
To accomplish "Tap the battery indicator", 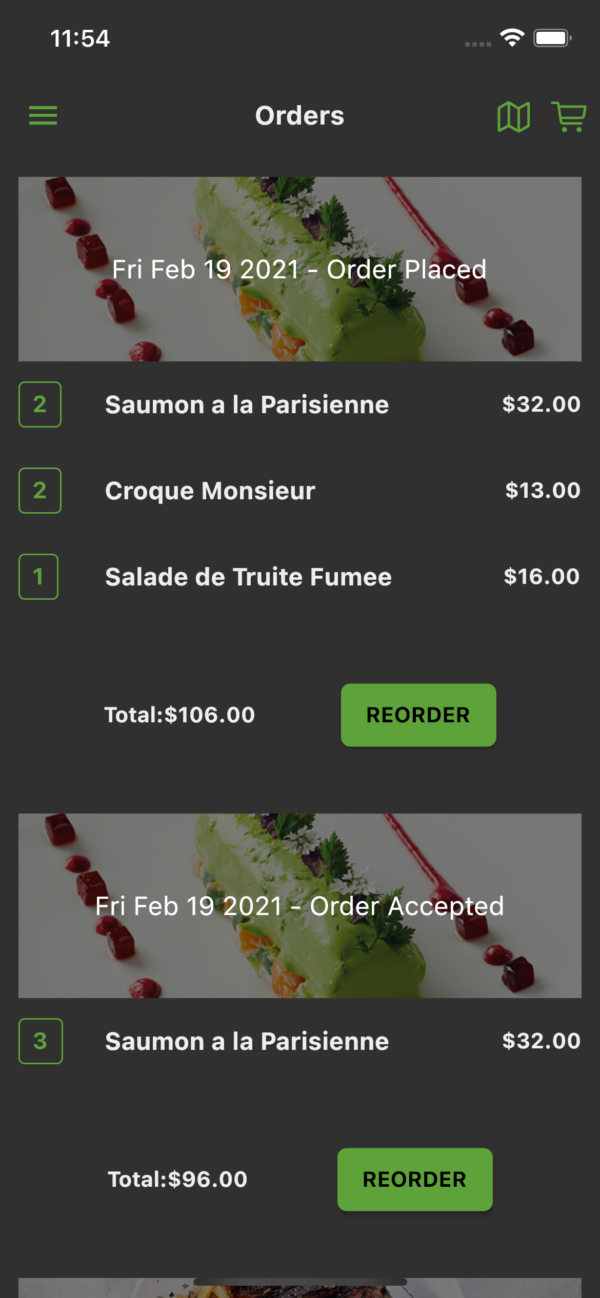I will [x=552, y=38].
